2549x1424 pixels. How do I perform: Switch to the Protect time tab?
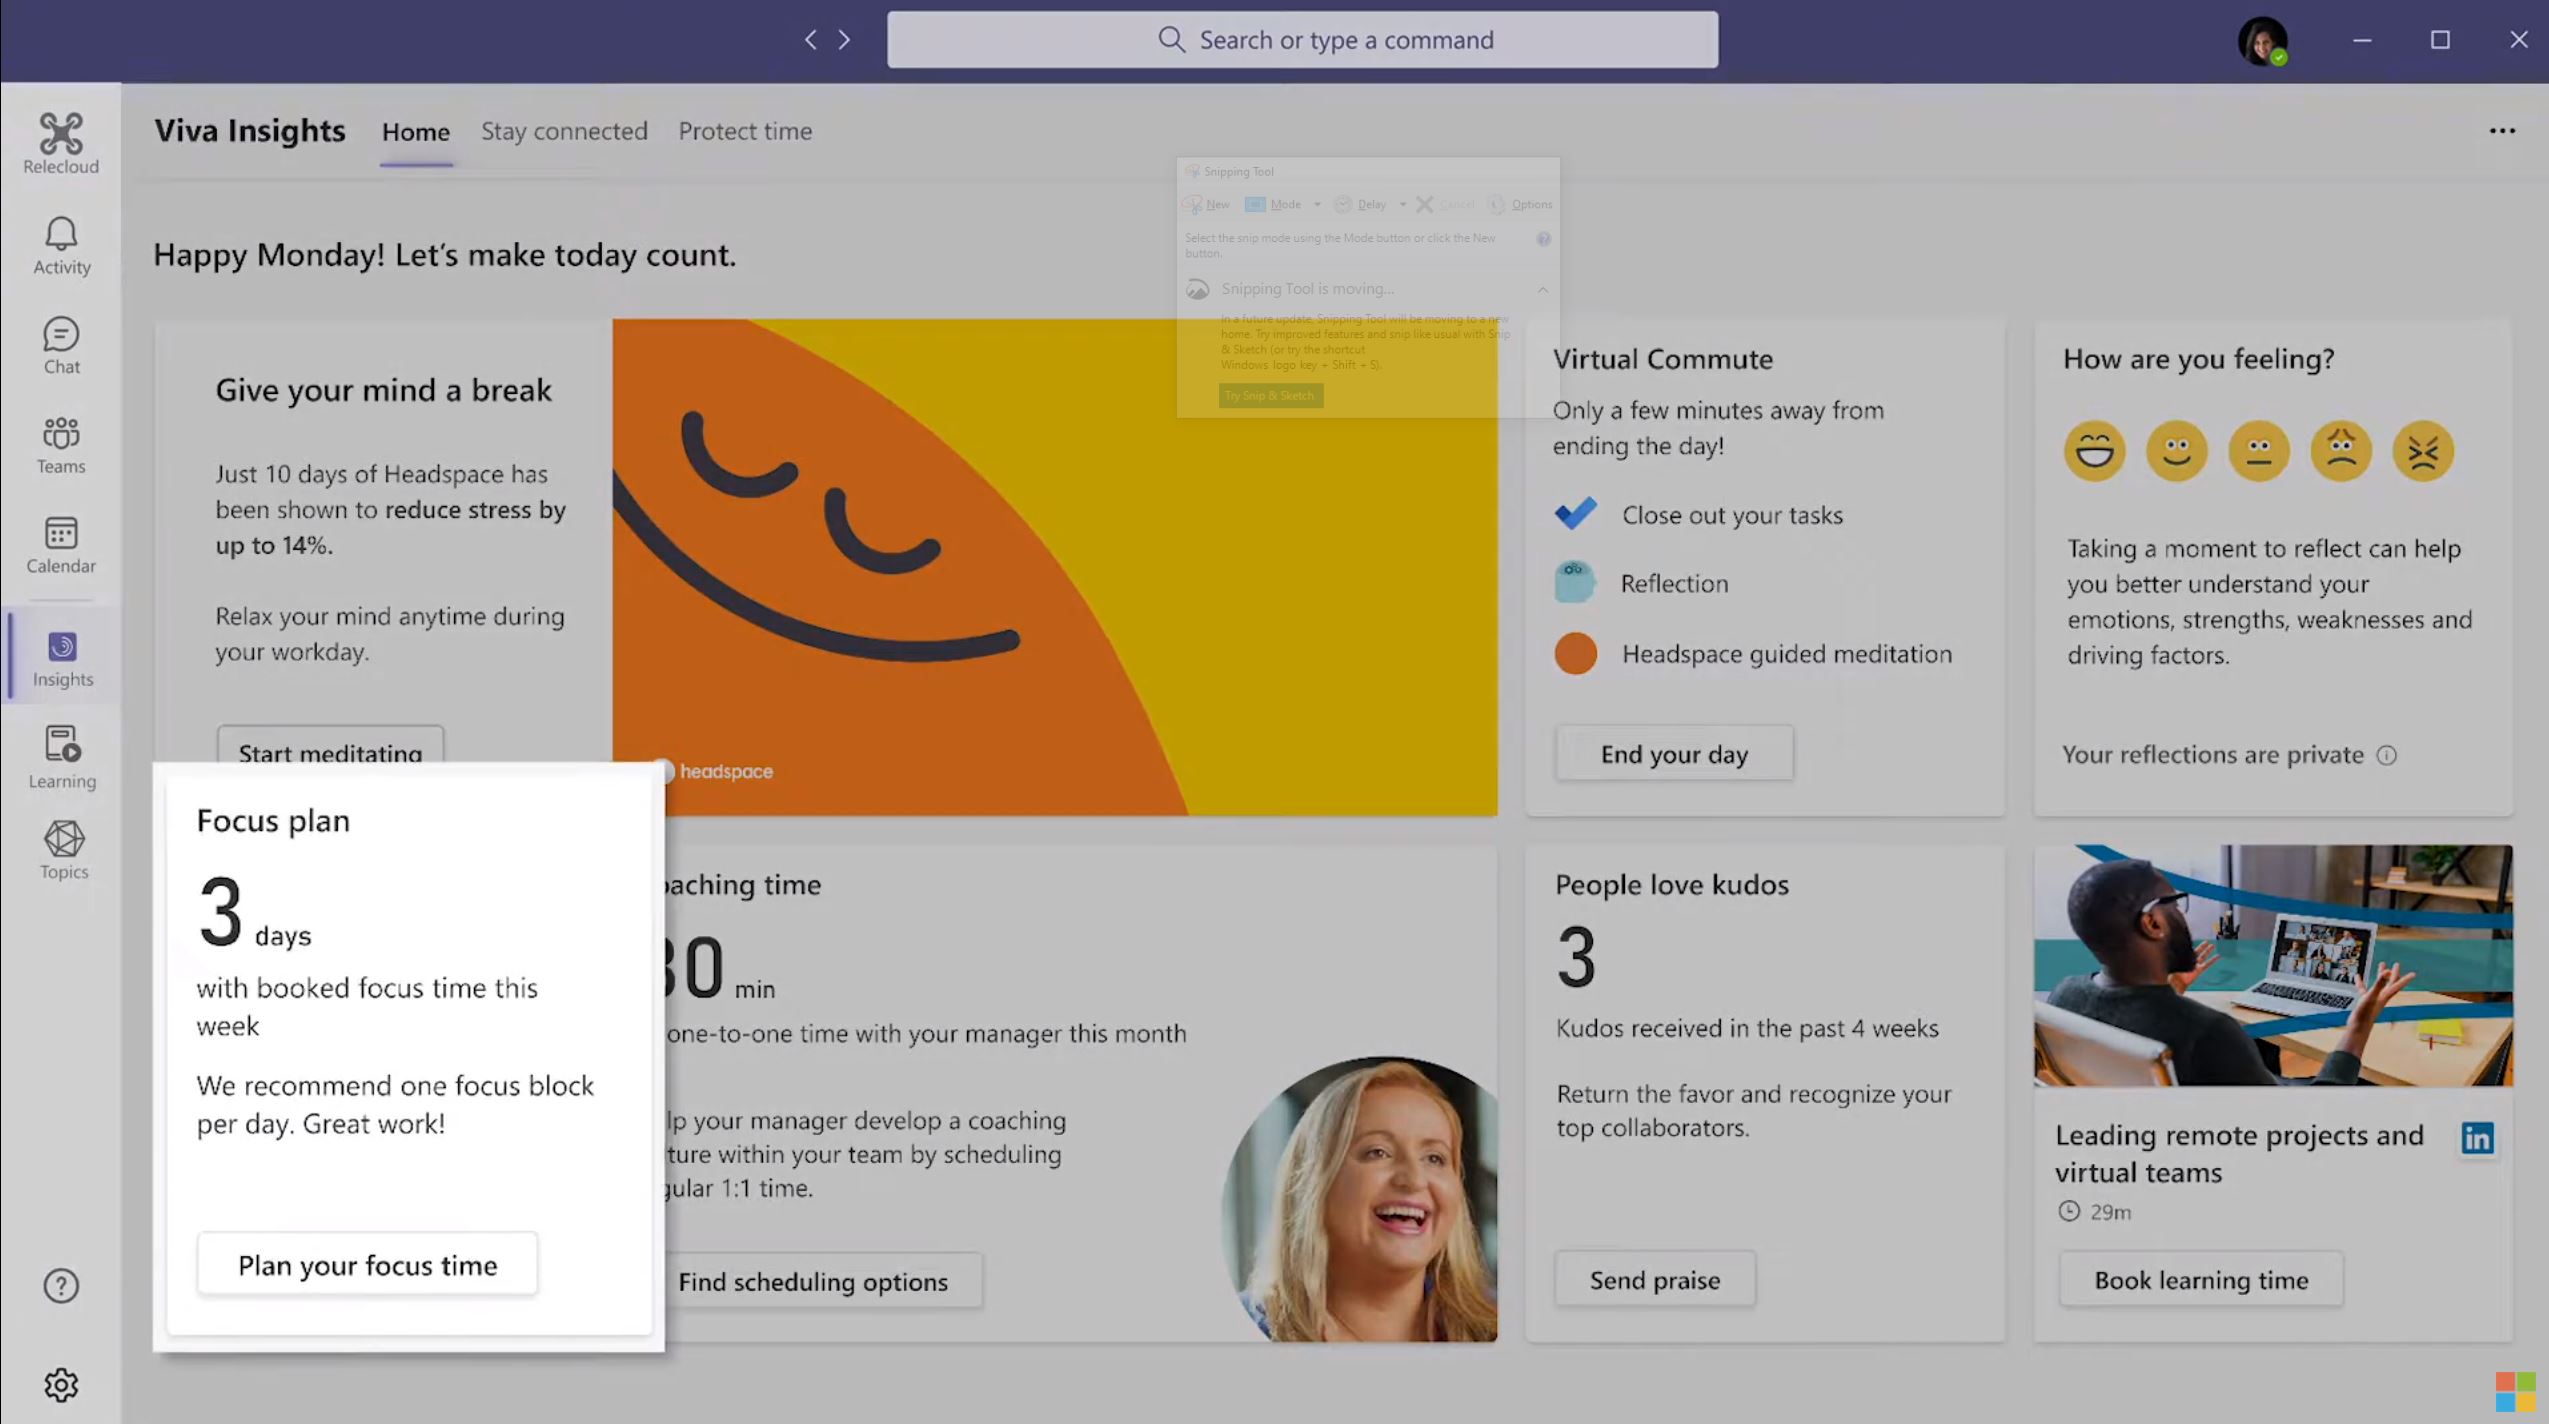[x=745, y=131]
